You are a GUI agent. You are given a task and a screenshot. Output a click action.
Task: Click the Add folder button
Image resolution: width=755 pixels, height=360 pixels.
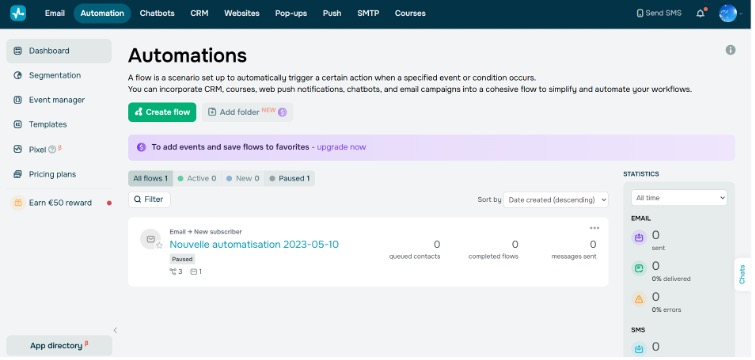[x=247, y=112]
